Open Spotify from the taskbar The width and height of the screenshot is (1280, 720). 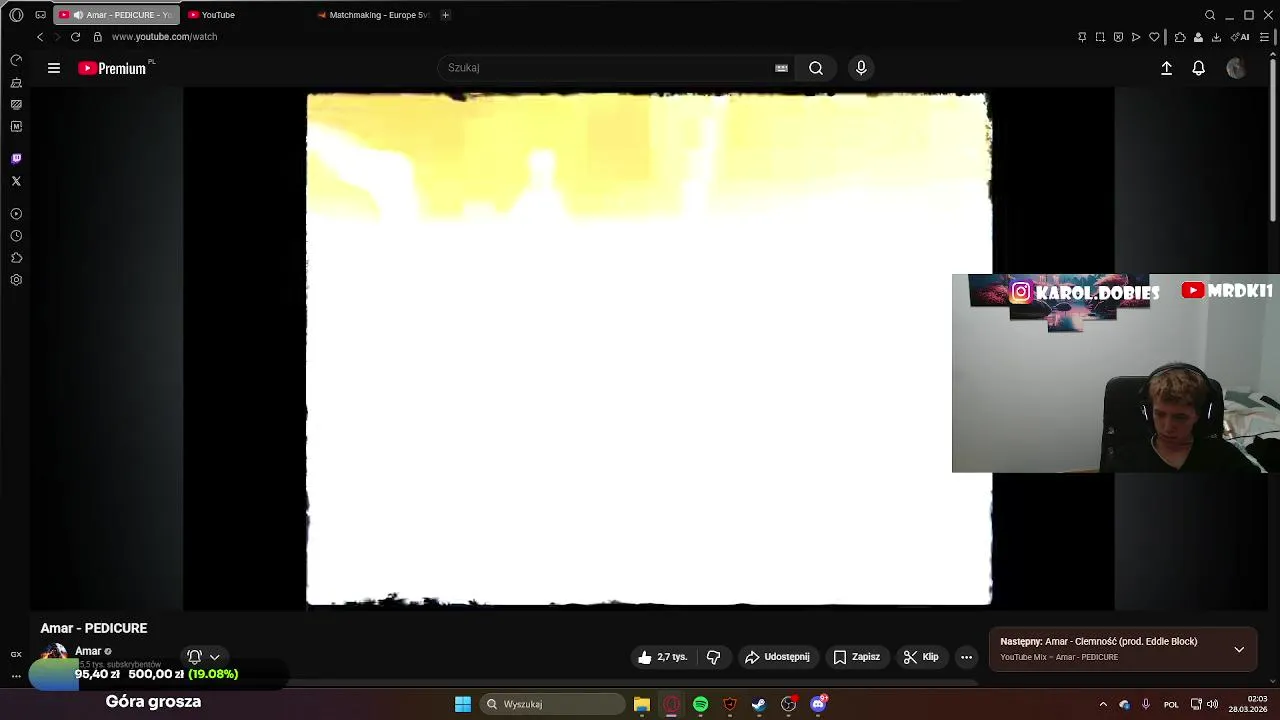pos(701,704)
